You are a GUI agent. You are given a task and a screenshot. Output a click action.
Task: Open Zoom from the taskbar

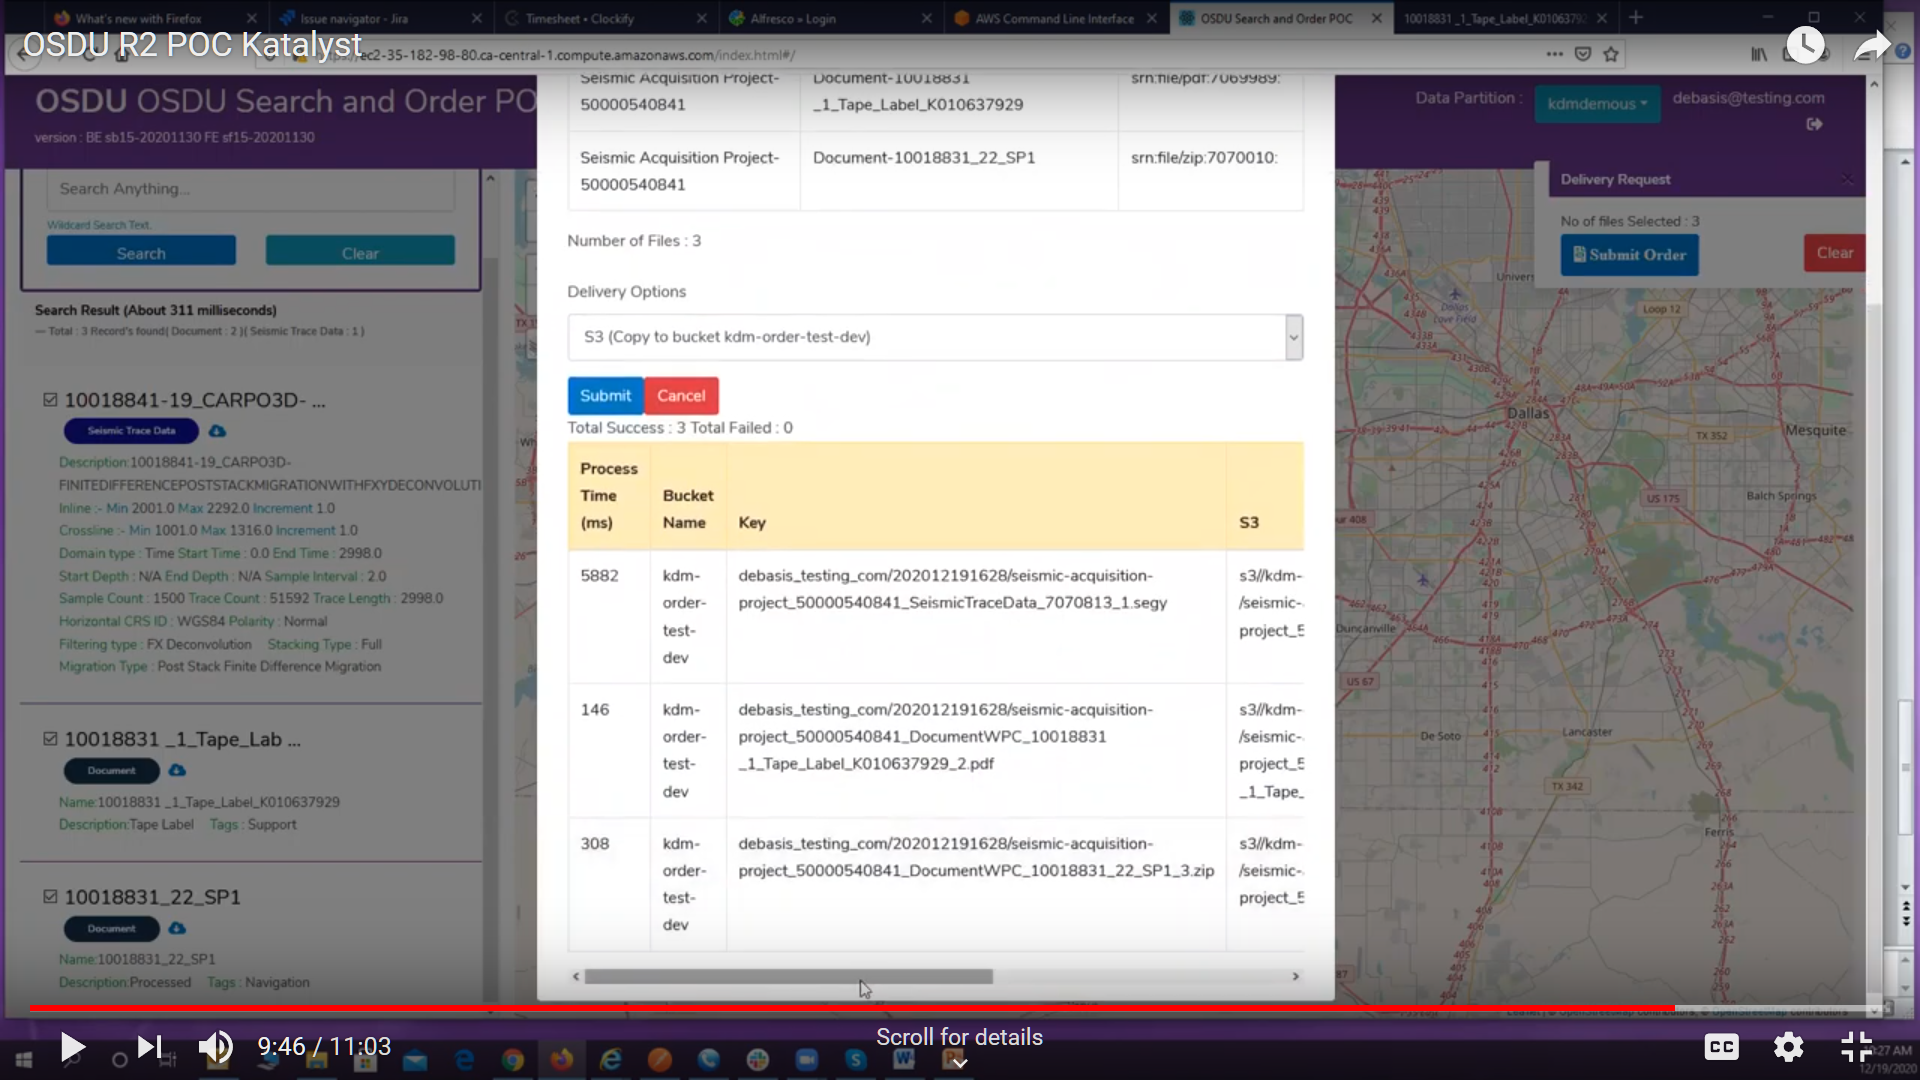click(807, 1060)
